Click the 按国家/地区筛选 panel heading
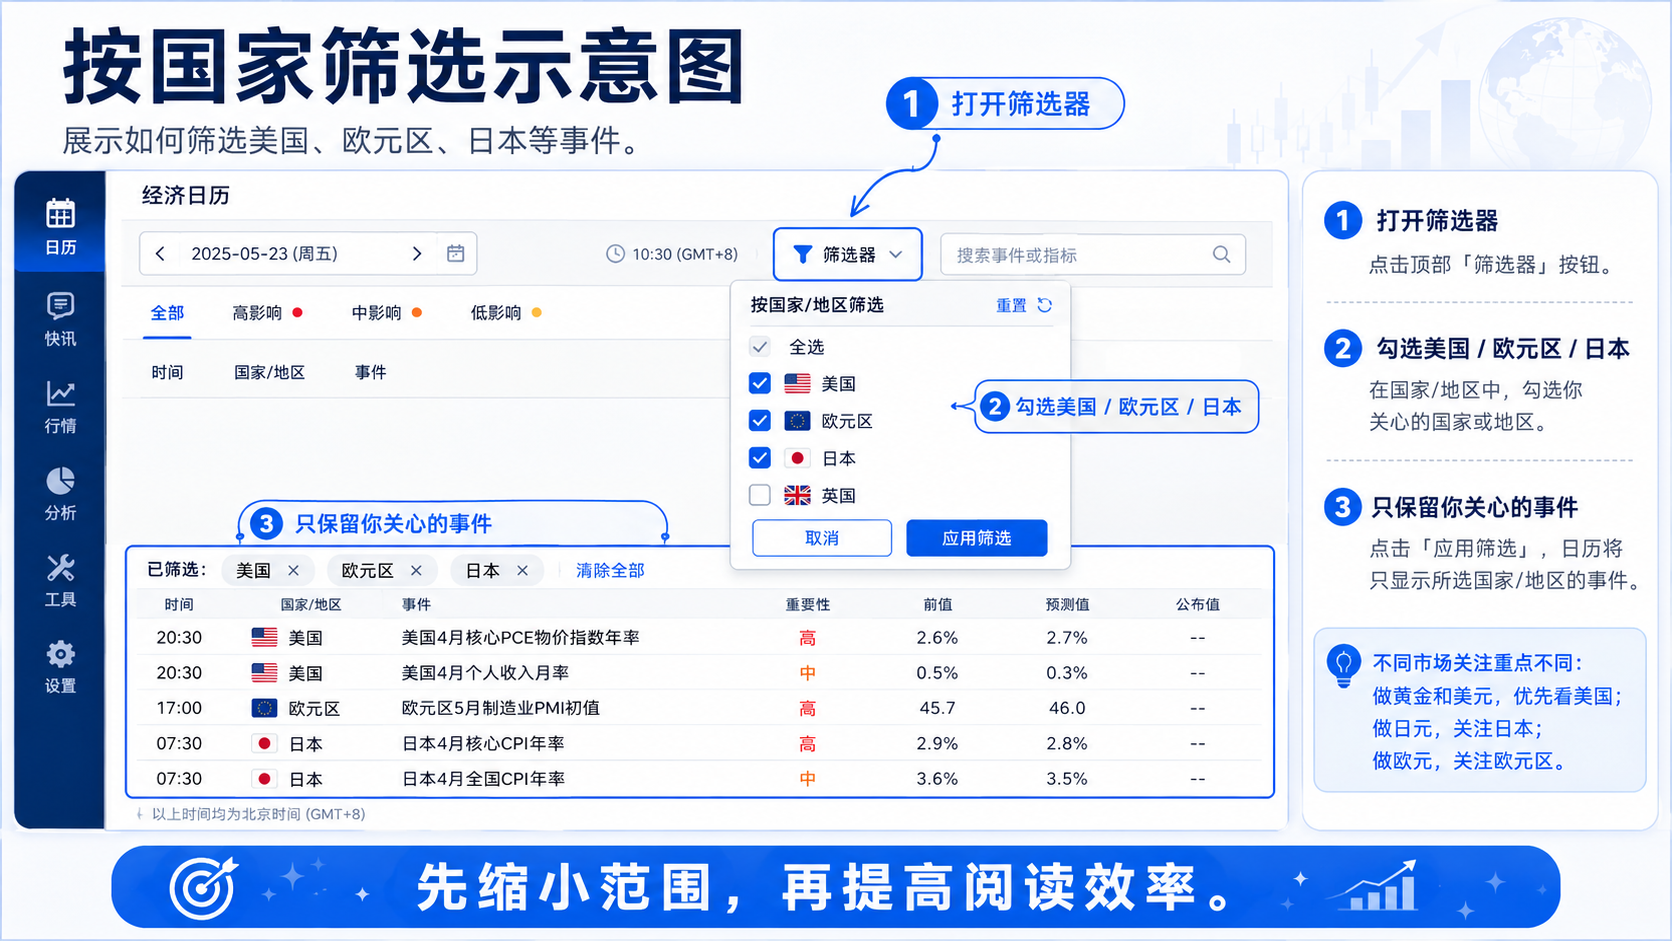Image resolution: width=1672 pixels, height=941 pixels. (x=817, y=305)
